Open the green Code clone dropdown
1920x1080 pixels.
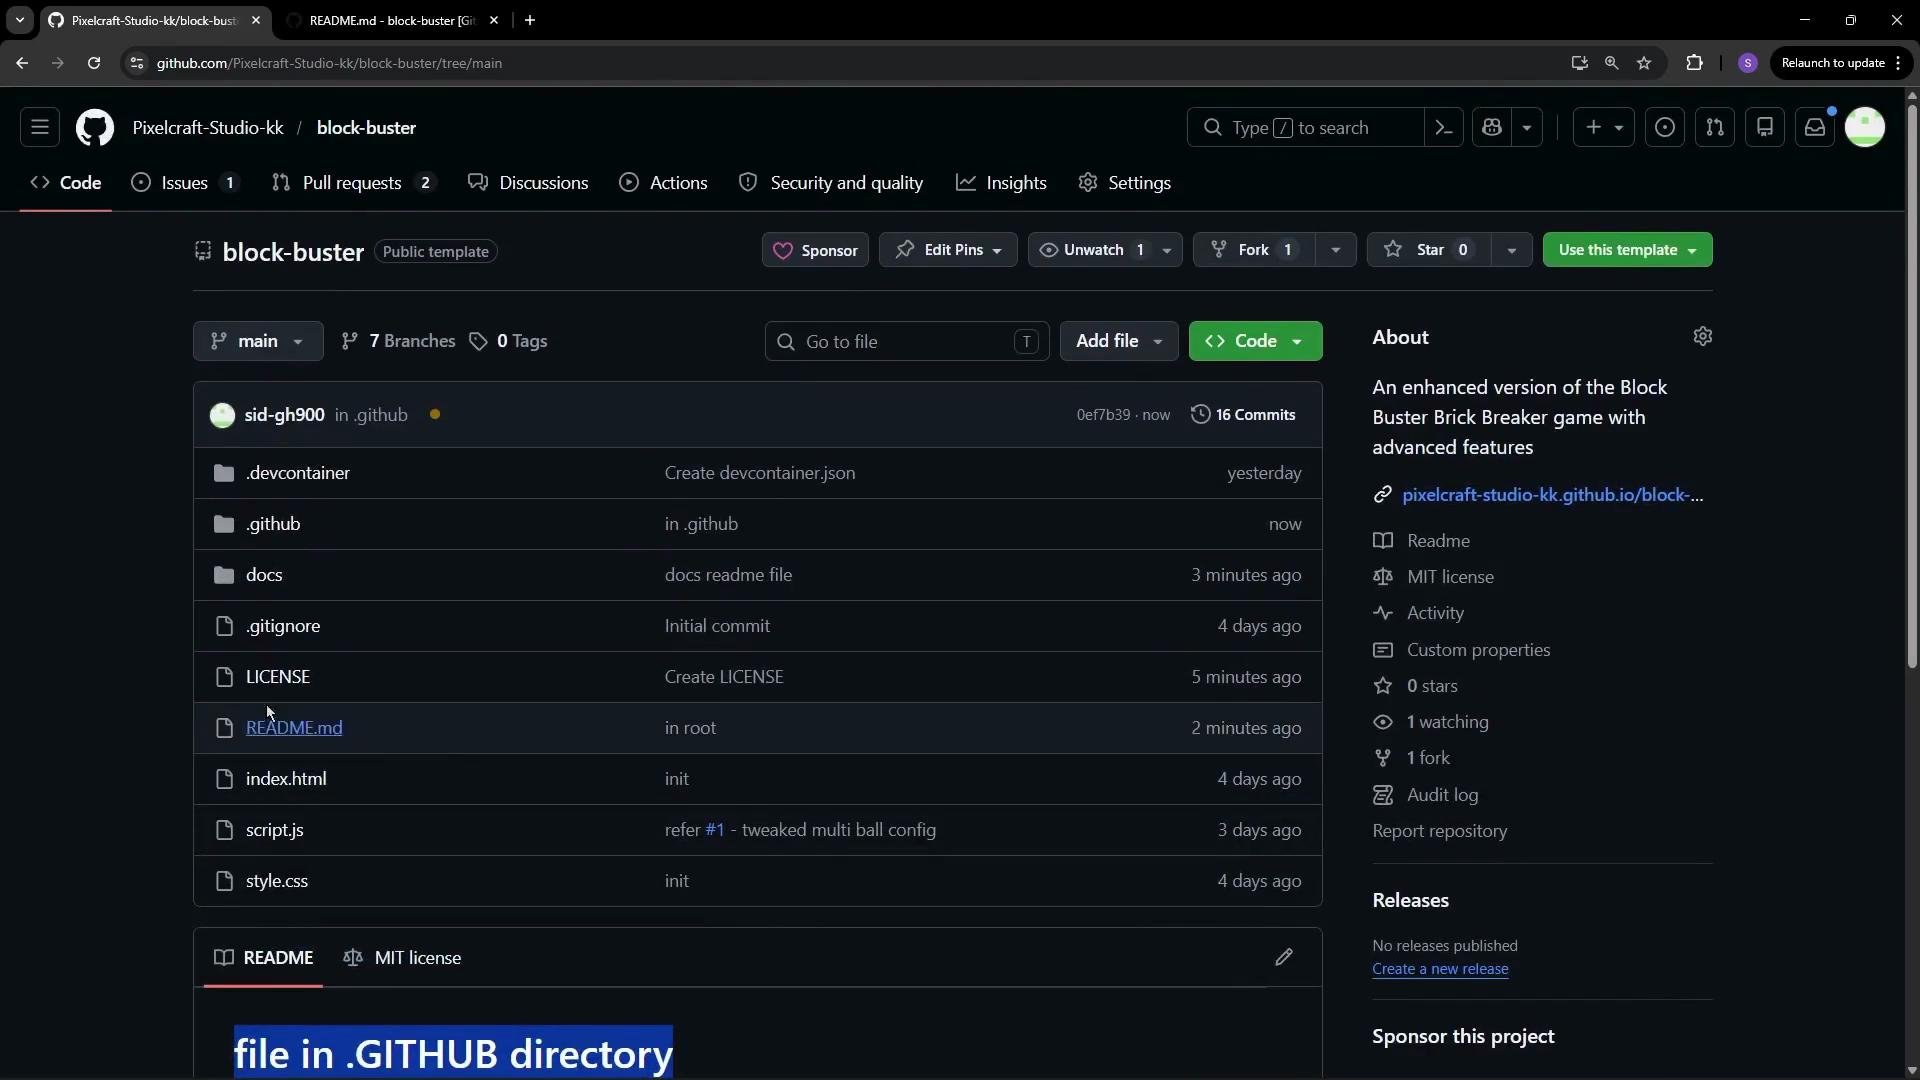pyautogui.click(x=1255, y=341)
